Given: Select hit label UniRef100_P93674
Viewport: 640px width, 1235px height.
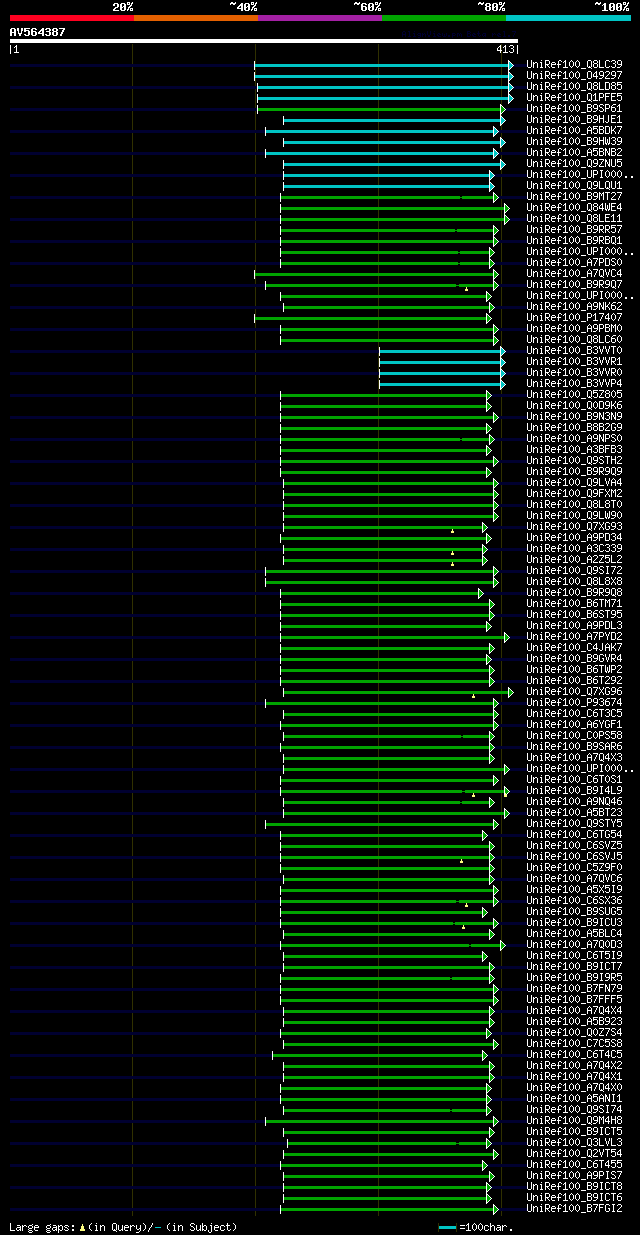Looking at the screenshot, I should pyautogui.click(x=575, y=702).
